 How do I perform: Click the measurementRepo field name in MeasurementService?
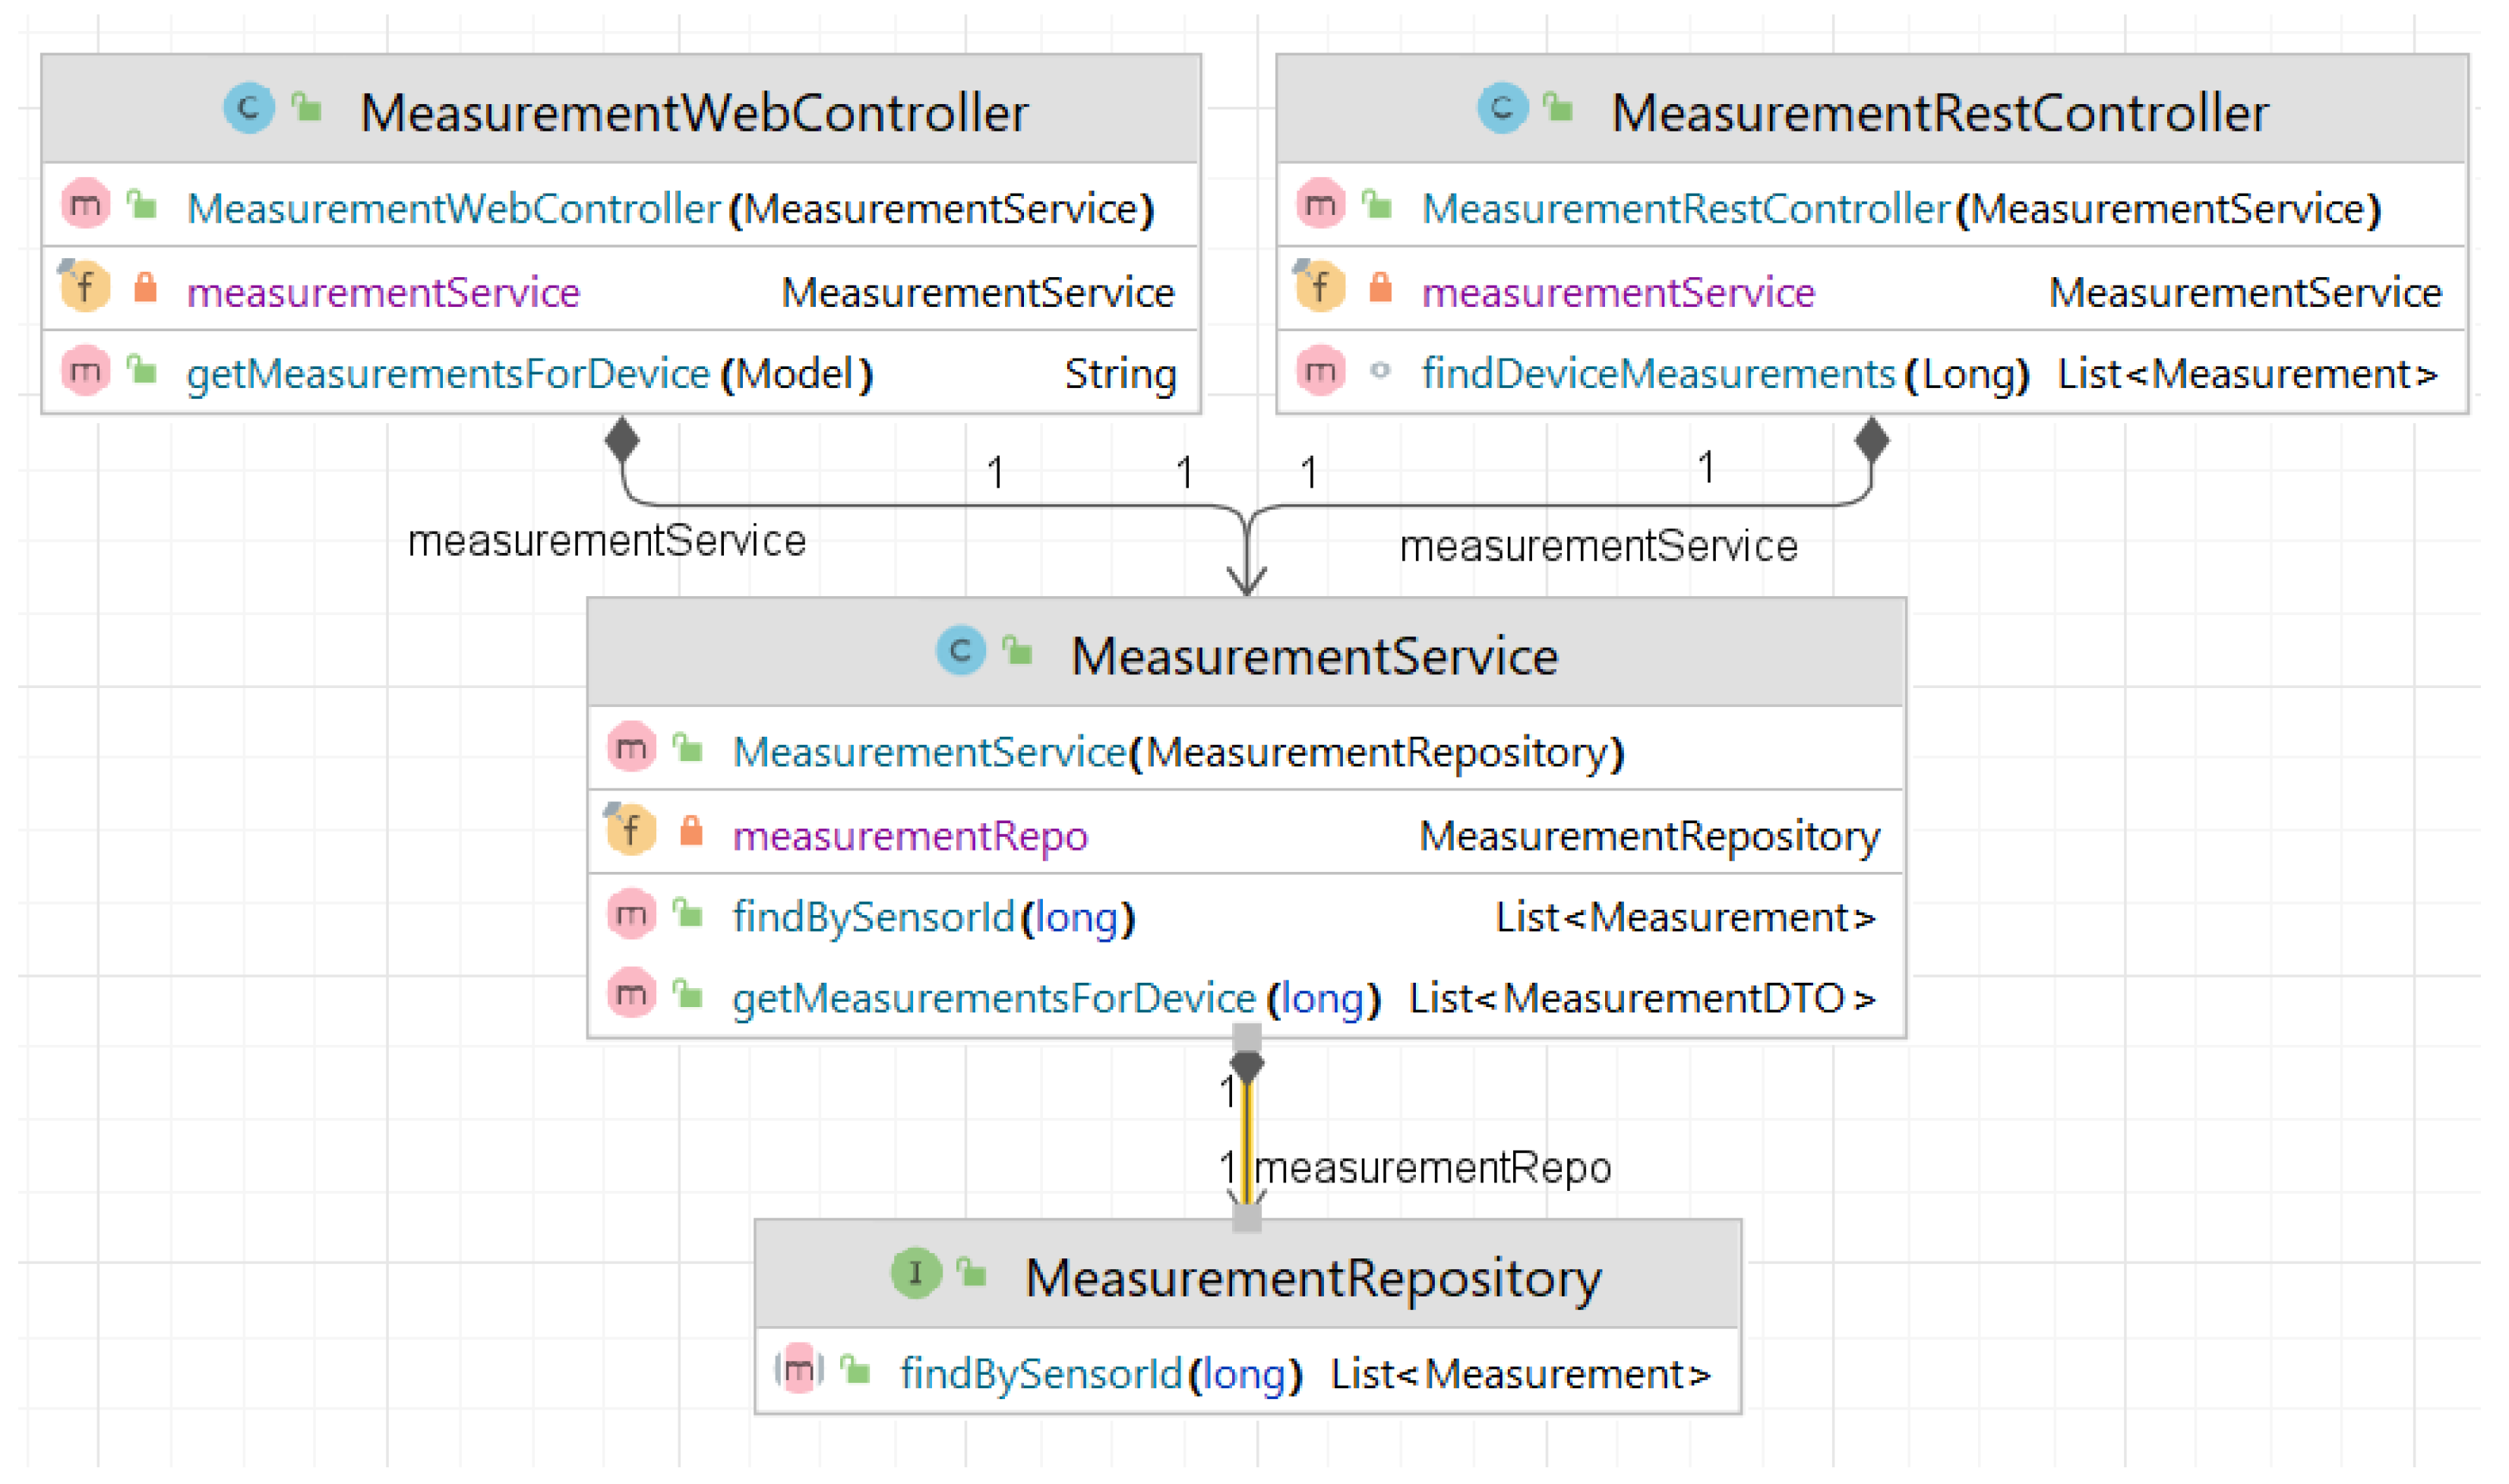tap(909, 836)
